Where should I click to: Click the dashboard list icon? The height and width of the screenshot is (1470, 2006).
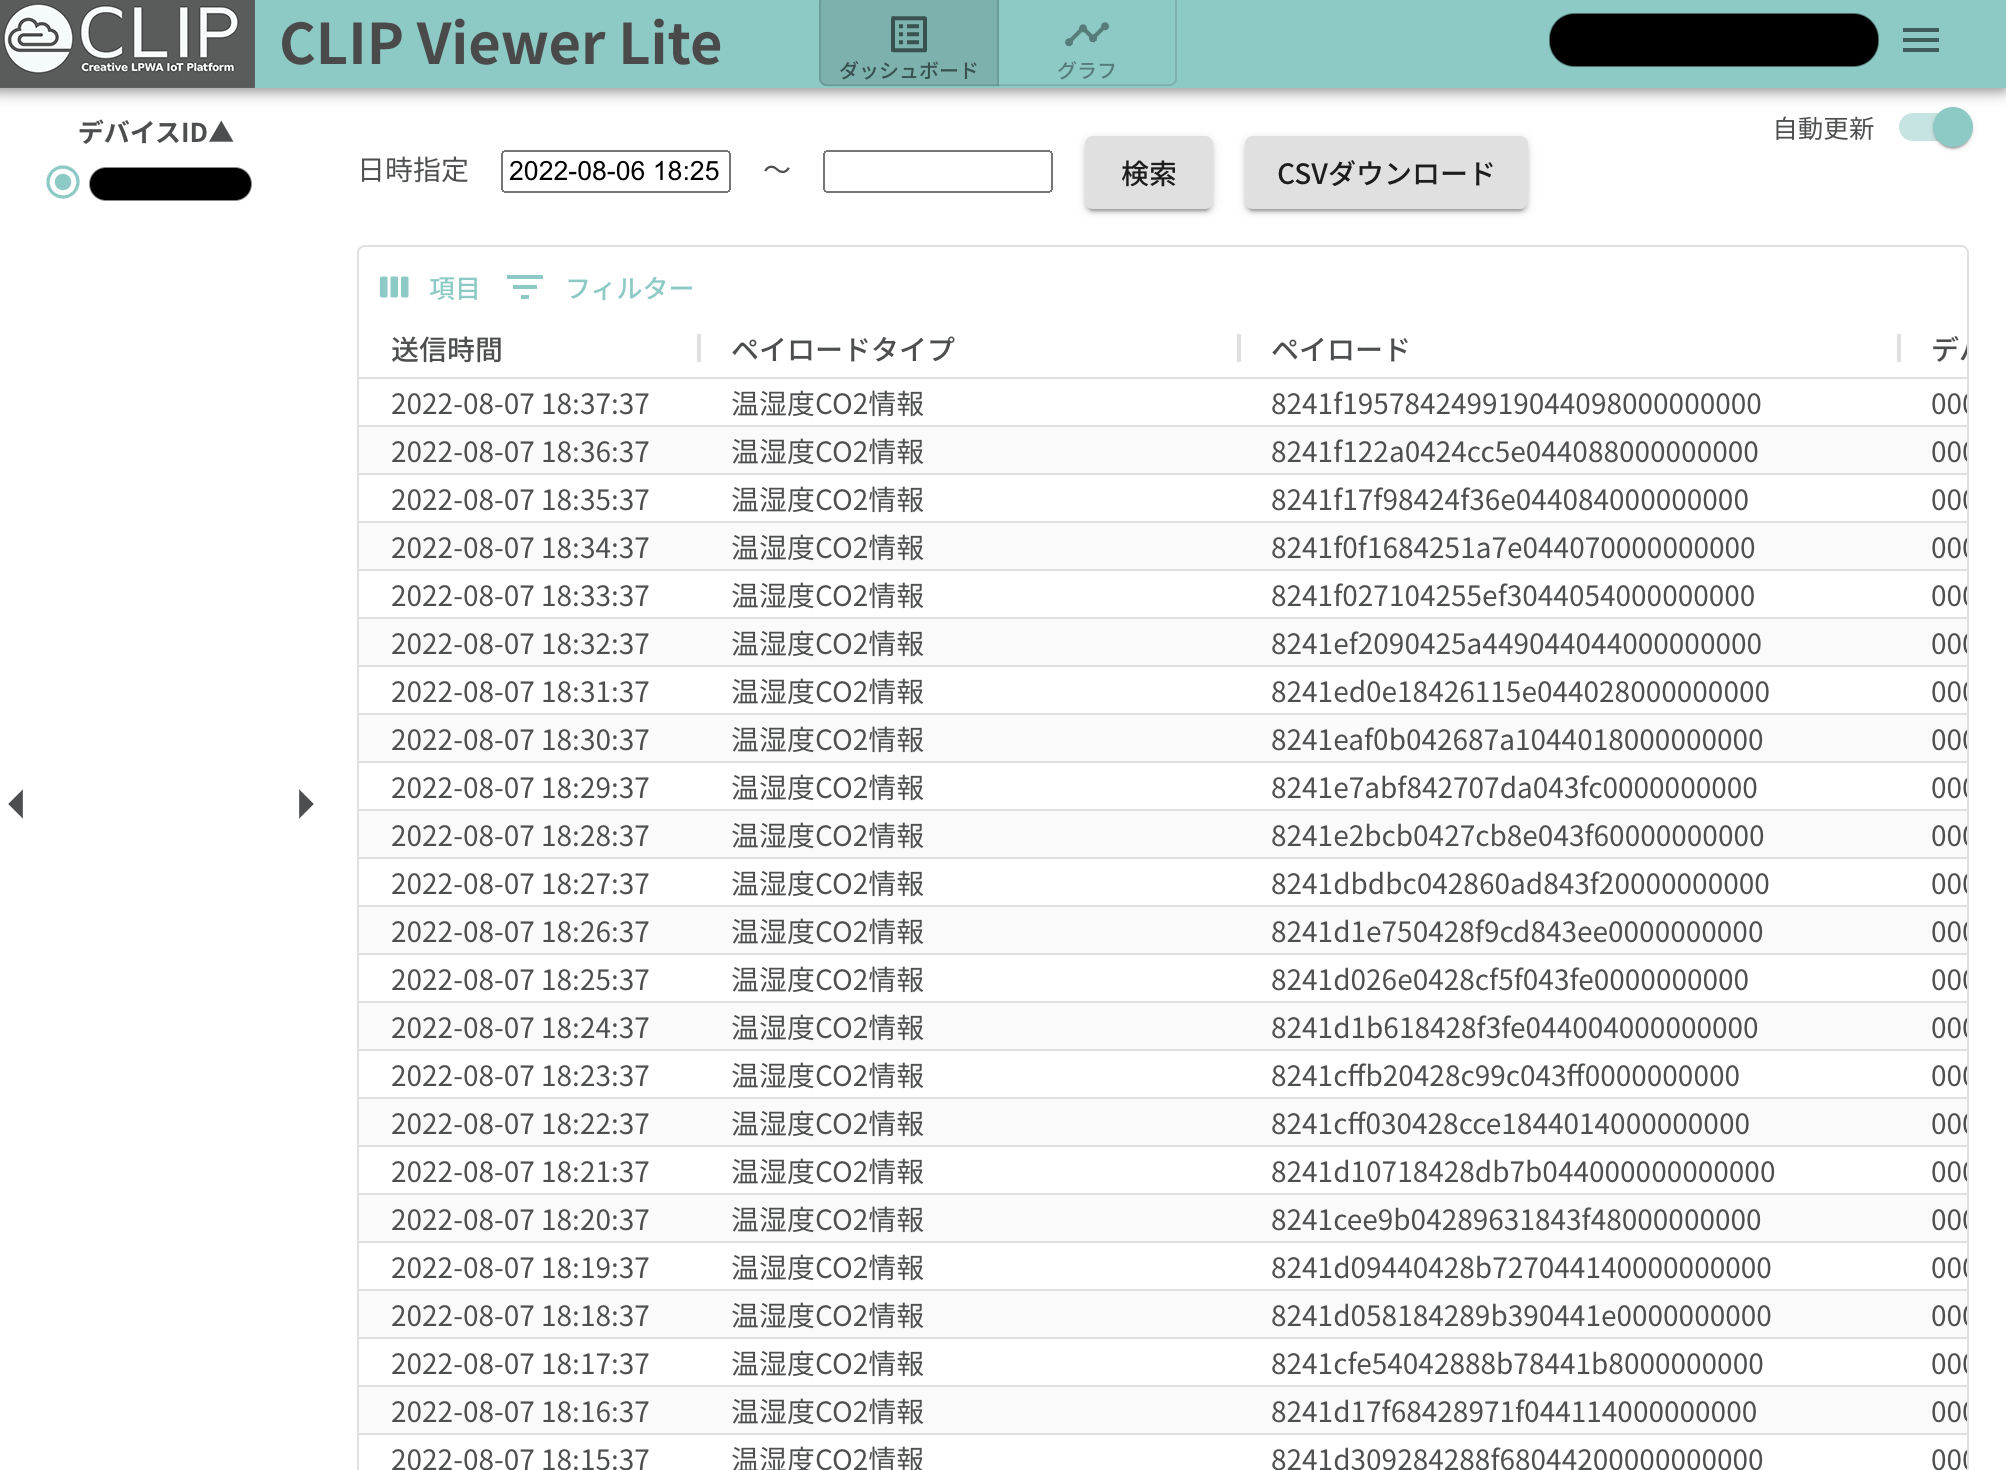click(x=908, y=34)
